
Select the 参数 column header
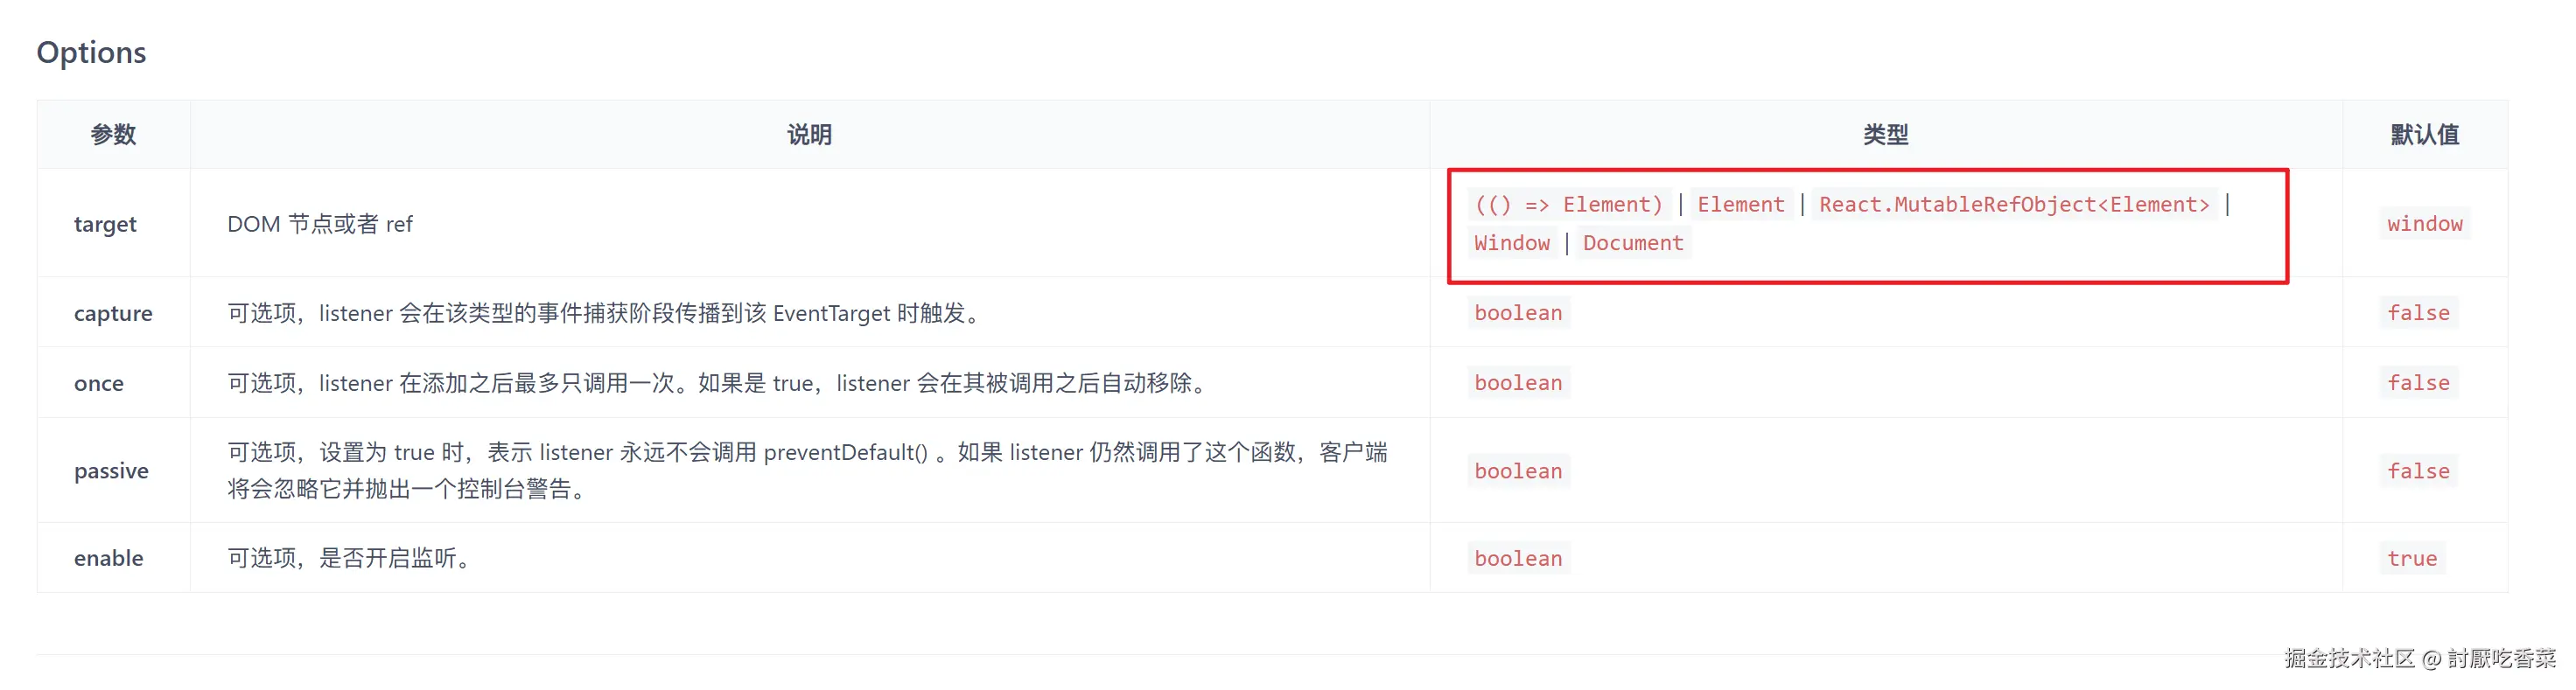pyautogui.click(x=113, y=134)
